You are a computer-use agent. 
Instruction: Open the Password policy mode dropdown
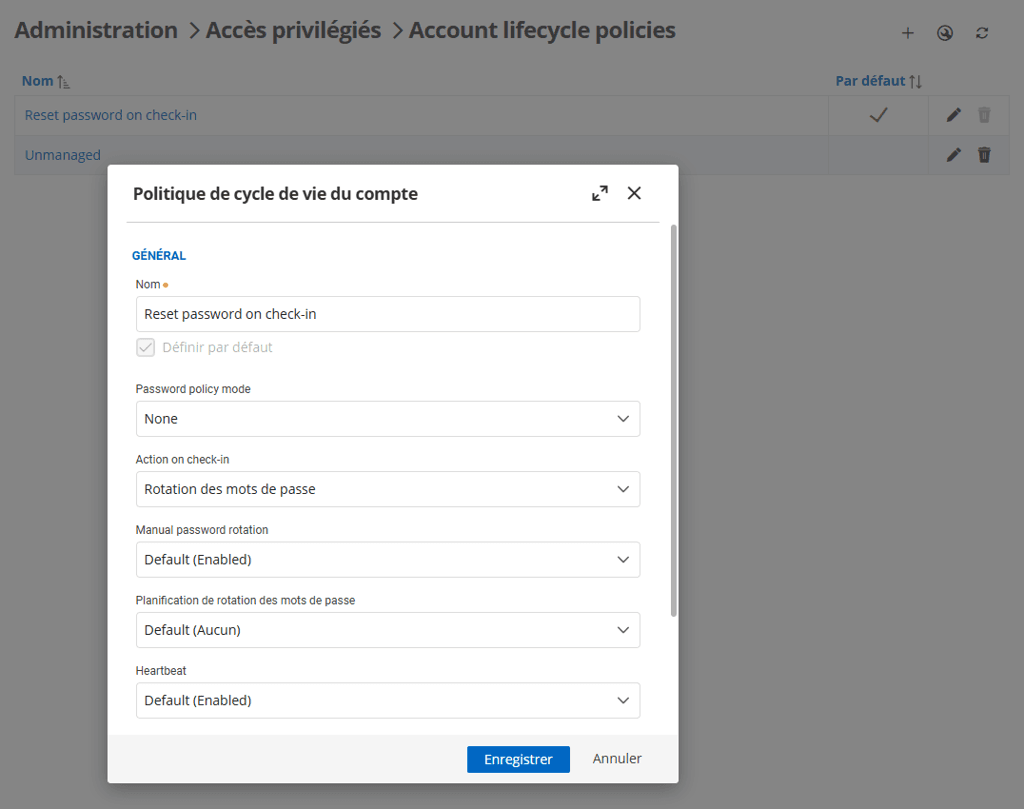coord(388,418)
